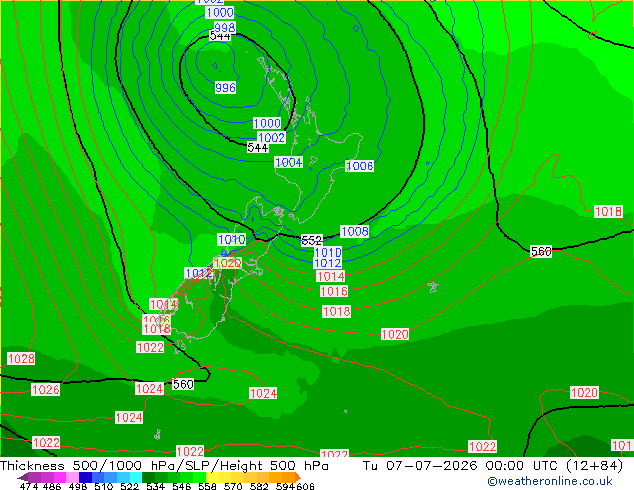Click the 1000 label above 998
The width and height of the screenshot is (634, 490).
coord(220,13)
